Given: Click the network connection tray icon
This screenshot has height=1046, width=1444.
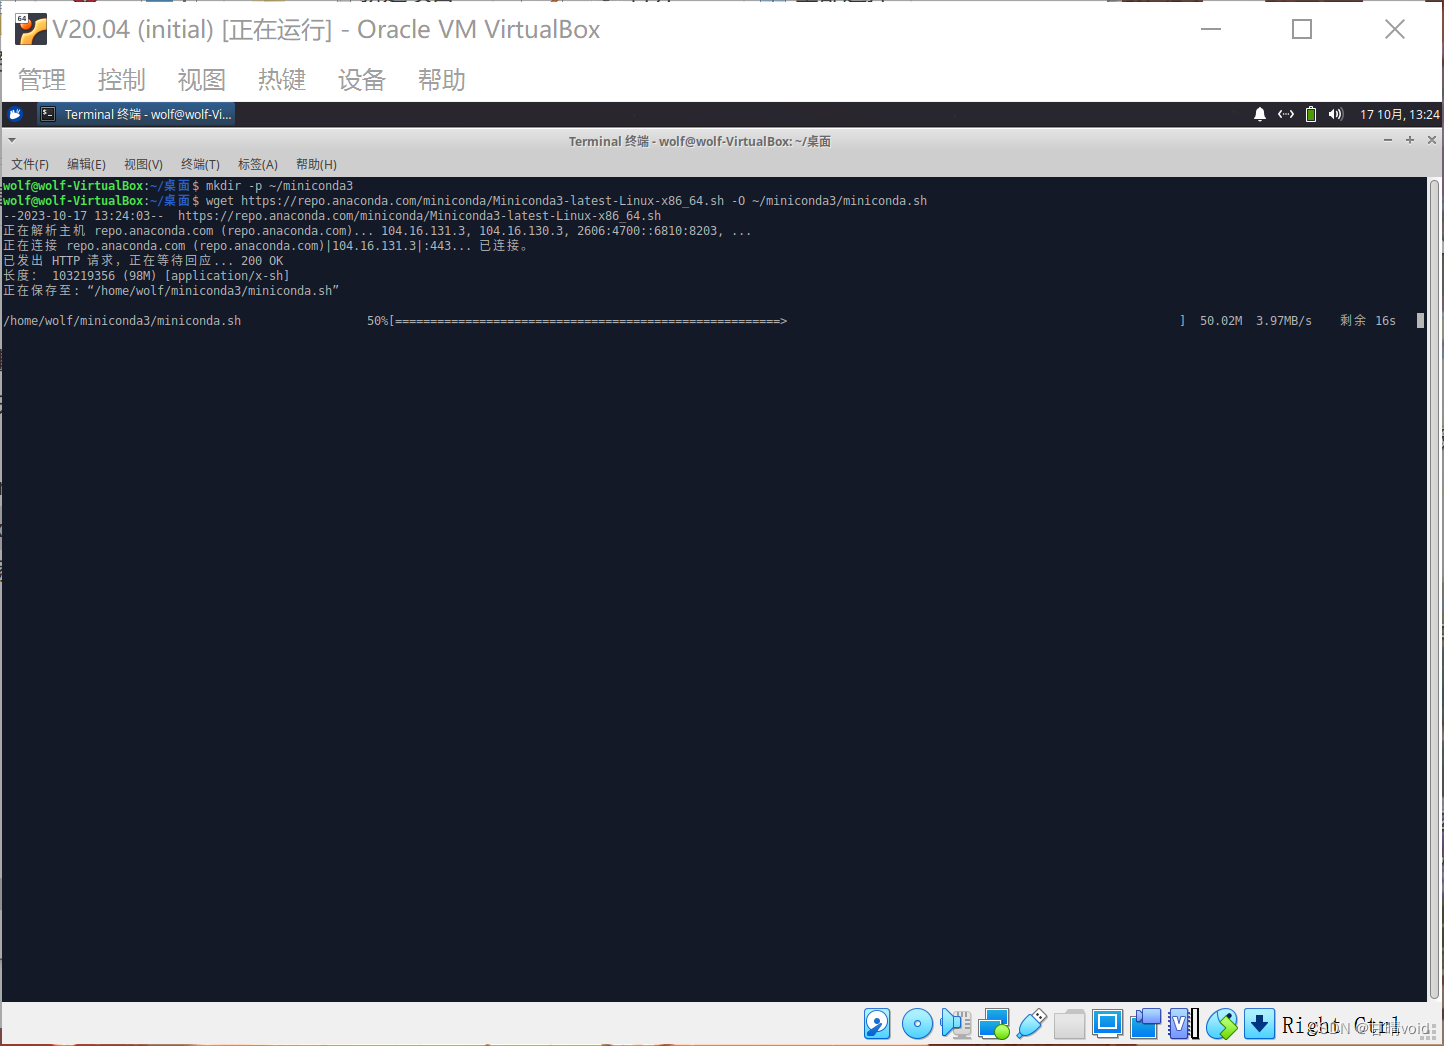Looking at the screenshot, I should point(1286,114).
